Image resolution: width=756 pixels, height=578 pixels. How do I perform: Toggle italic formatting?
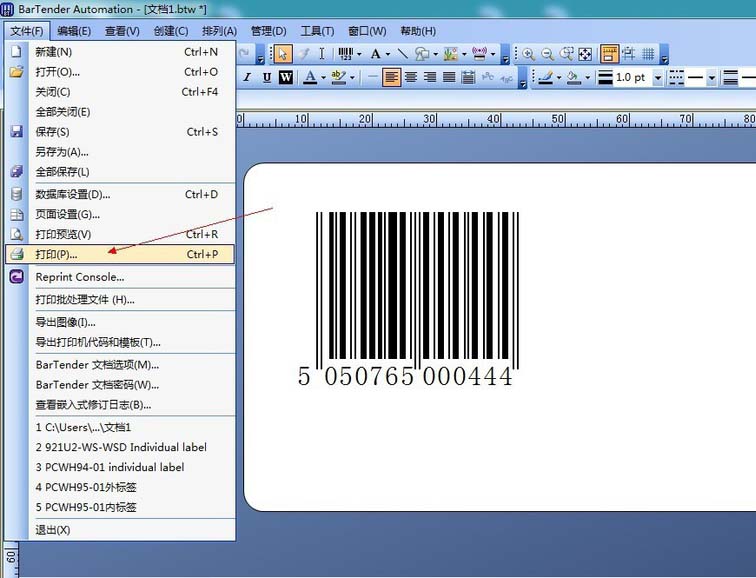click(247, 77)
